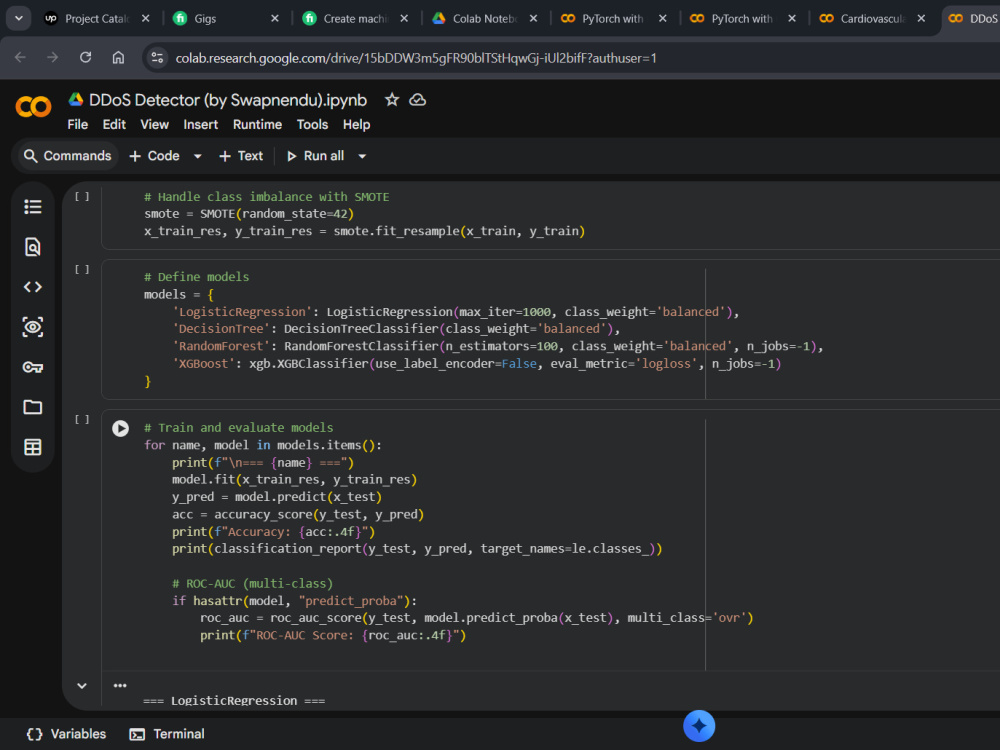The width and height of the screenshot is (1000, 750).
Task: Click the Colab logo
Action: coord(33,107)
